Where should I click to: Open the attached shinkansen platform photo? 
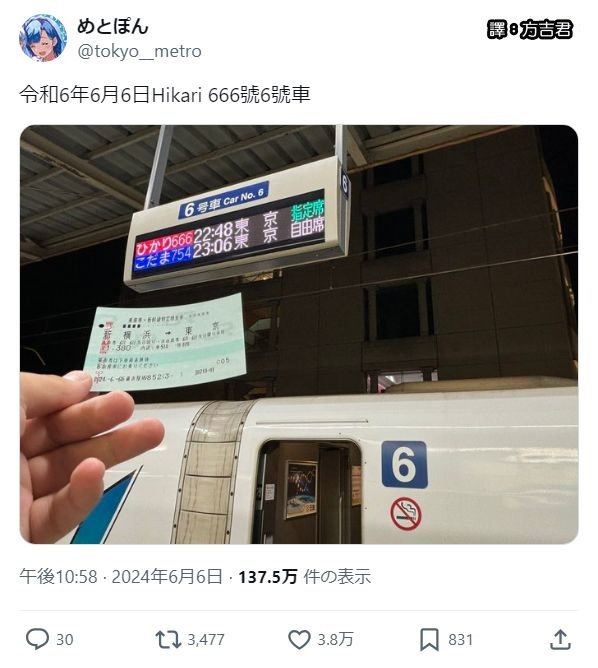coord(299,334)
